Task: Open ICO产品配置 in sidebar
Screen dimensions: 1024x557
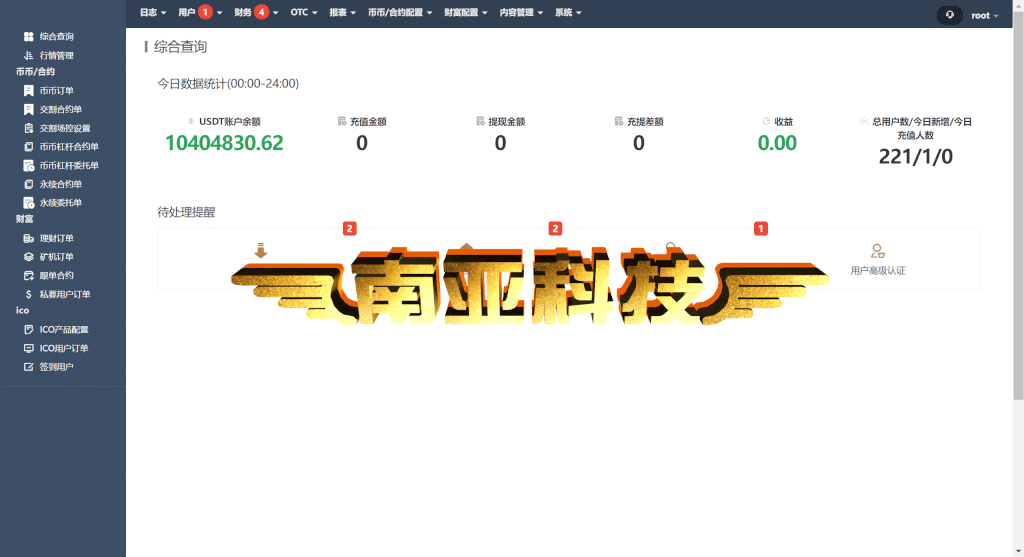Action: point(63,330)
